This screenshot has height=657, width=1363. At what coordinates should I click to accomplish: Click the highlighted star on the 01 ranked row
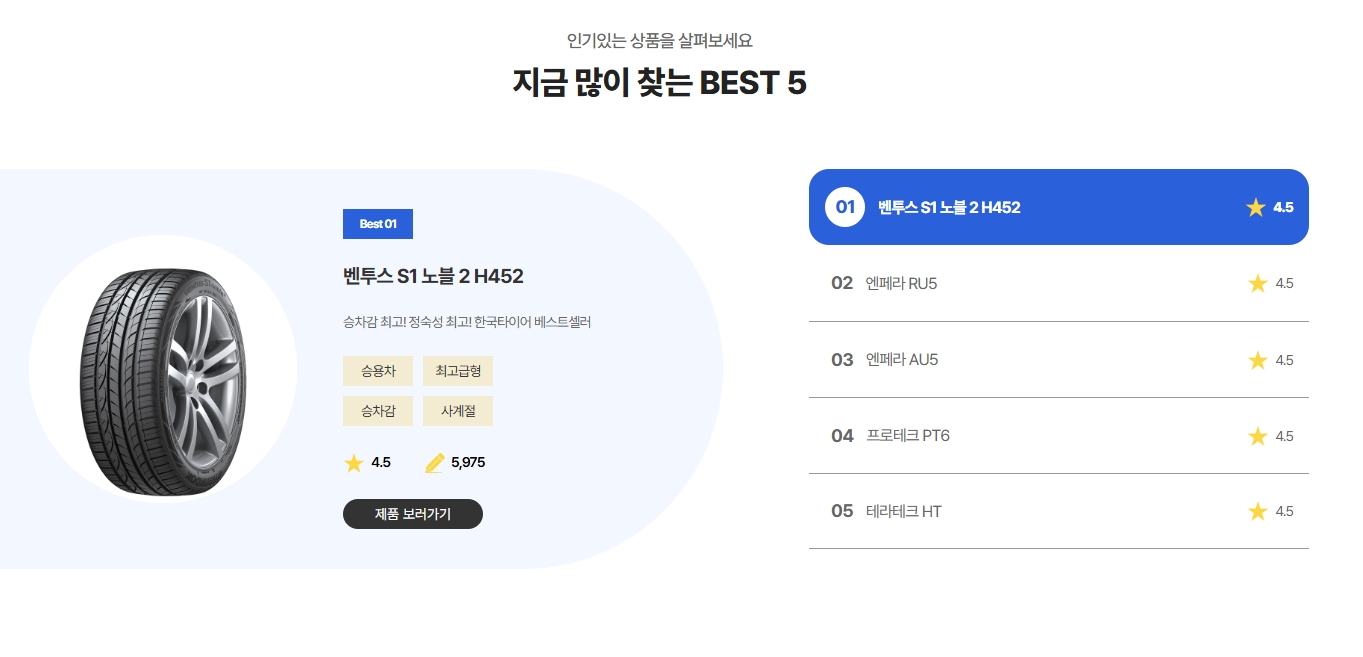click(x=1255, y=207)
